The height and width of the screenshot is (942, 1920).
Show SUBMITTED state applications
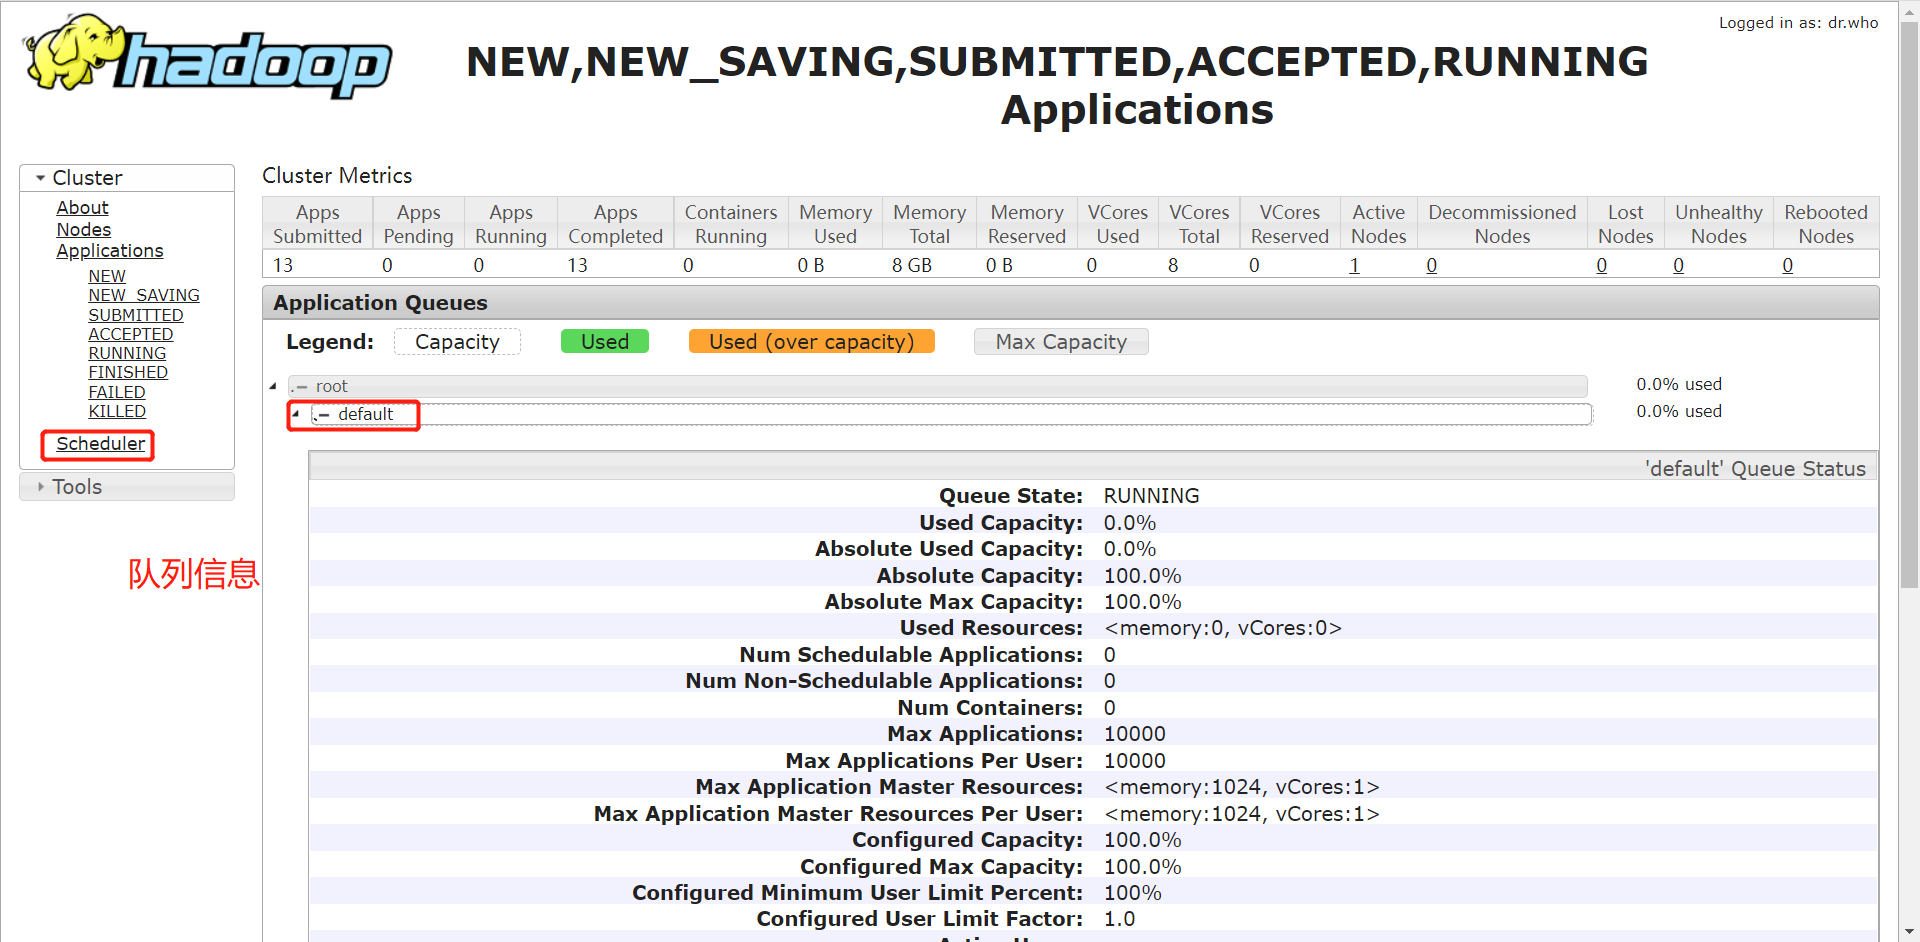click(x=136, y=315)
